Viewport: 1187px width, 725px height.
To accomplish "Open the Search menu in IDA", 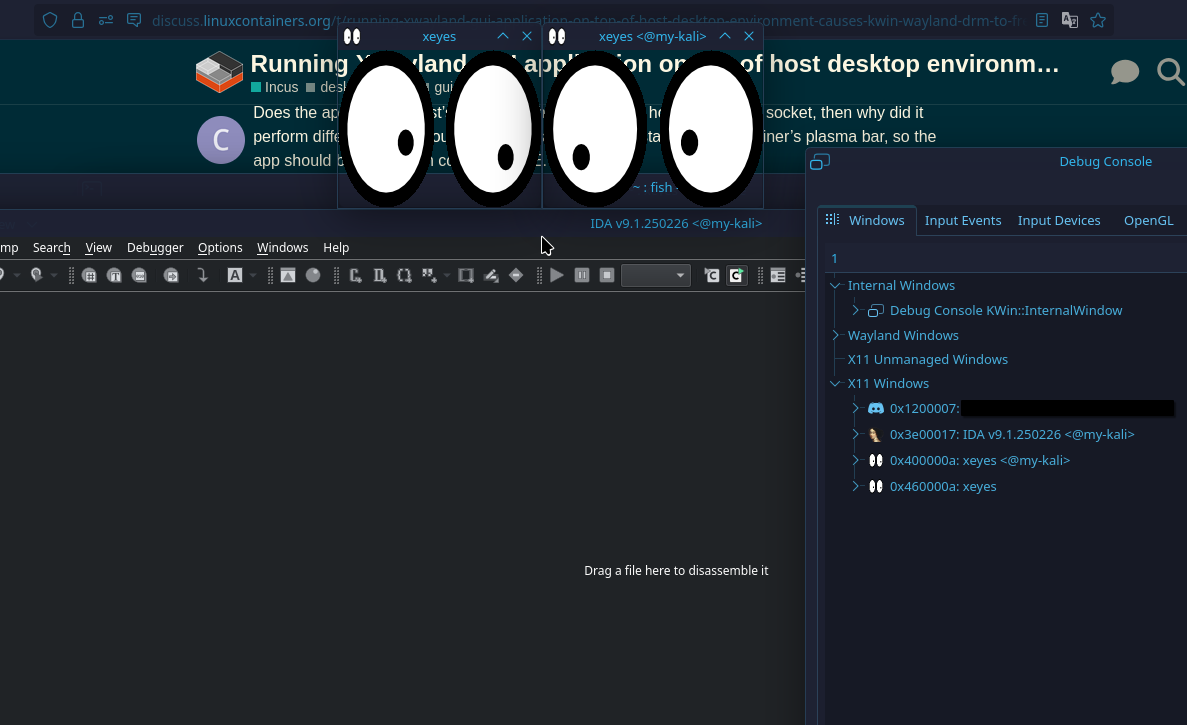I will point(51,247).
